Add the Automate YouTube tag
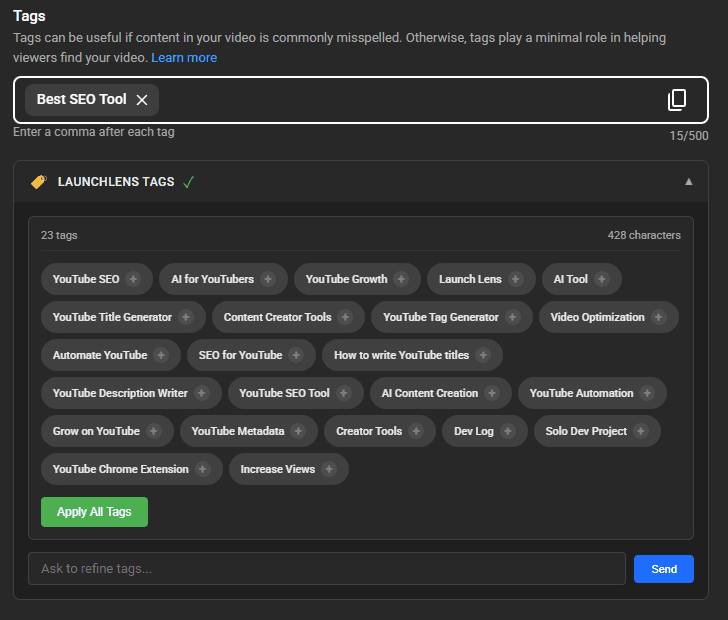This screenshot has height=620, width=728. [x=161, y=355]
